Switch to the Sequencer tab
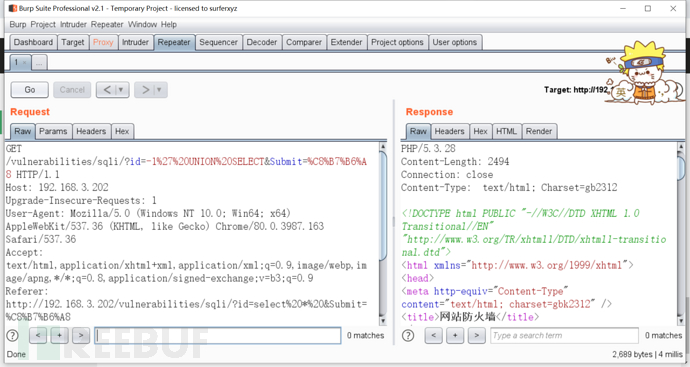 (219, 42)
